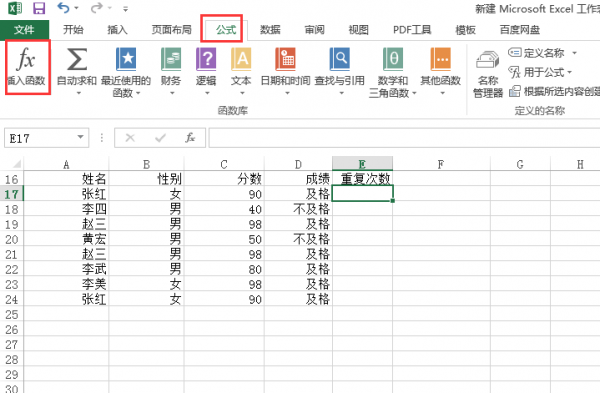Expand the Name Box dropdown arrow
This screenshot has height=393, width=600.
(80, 137)
